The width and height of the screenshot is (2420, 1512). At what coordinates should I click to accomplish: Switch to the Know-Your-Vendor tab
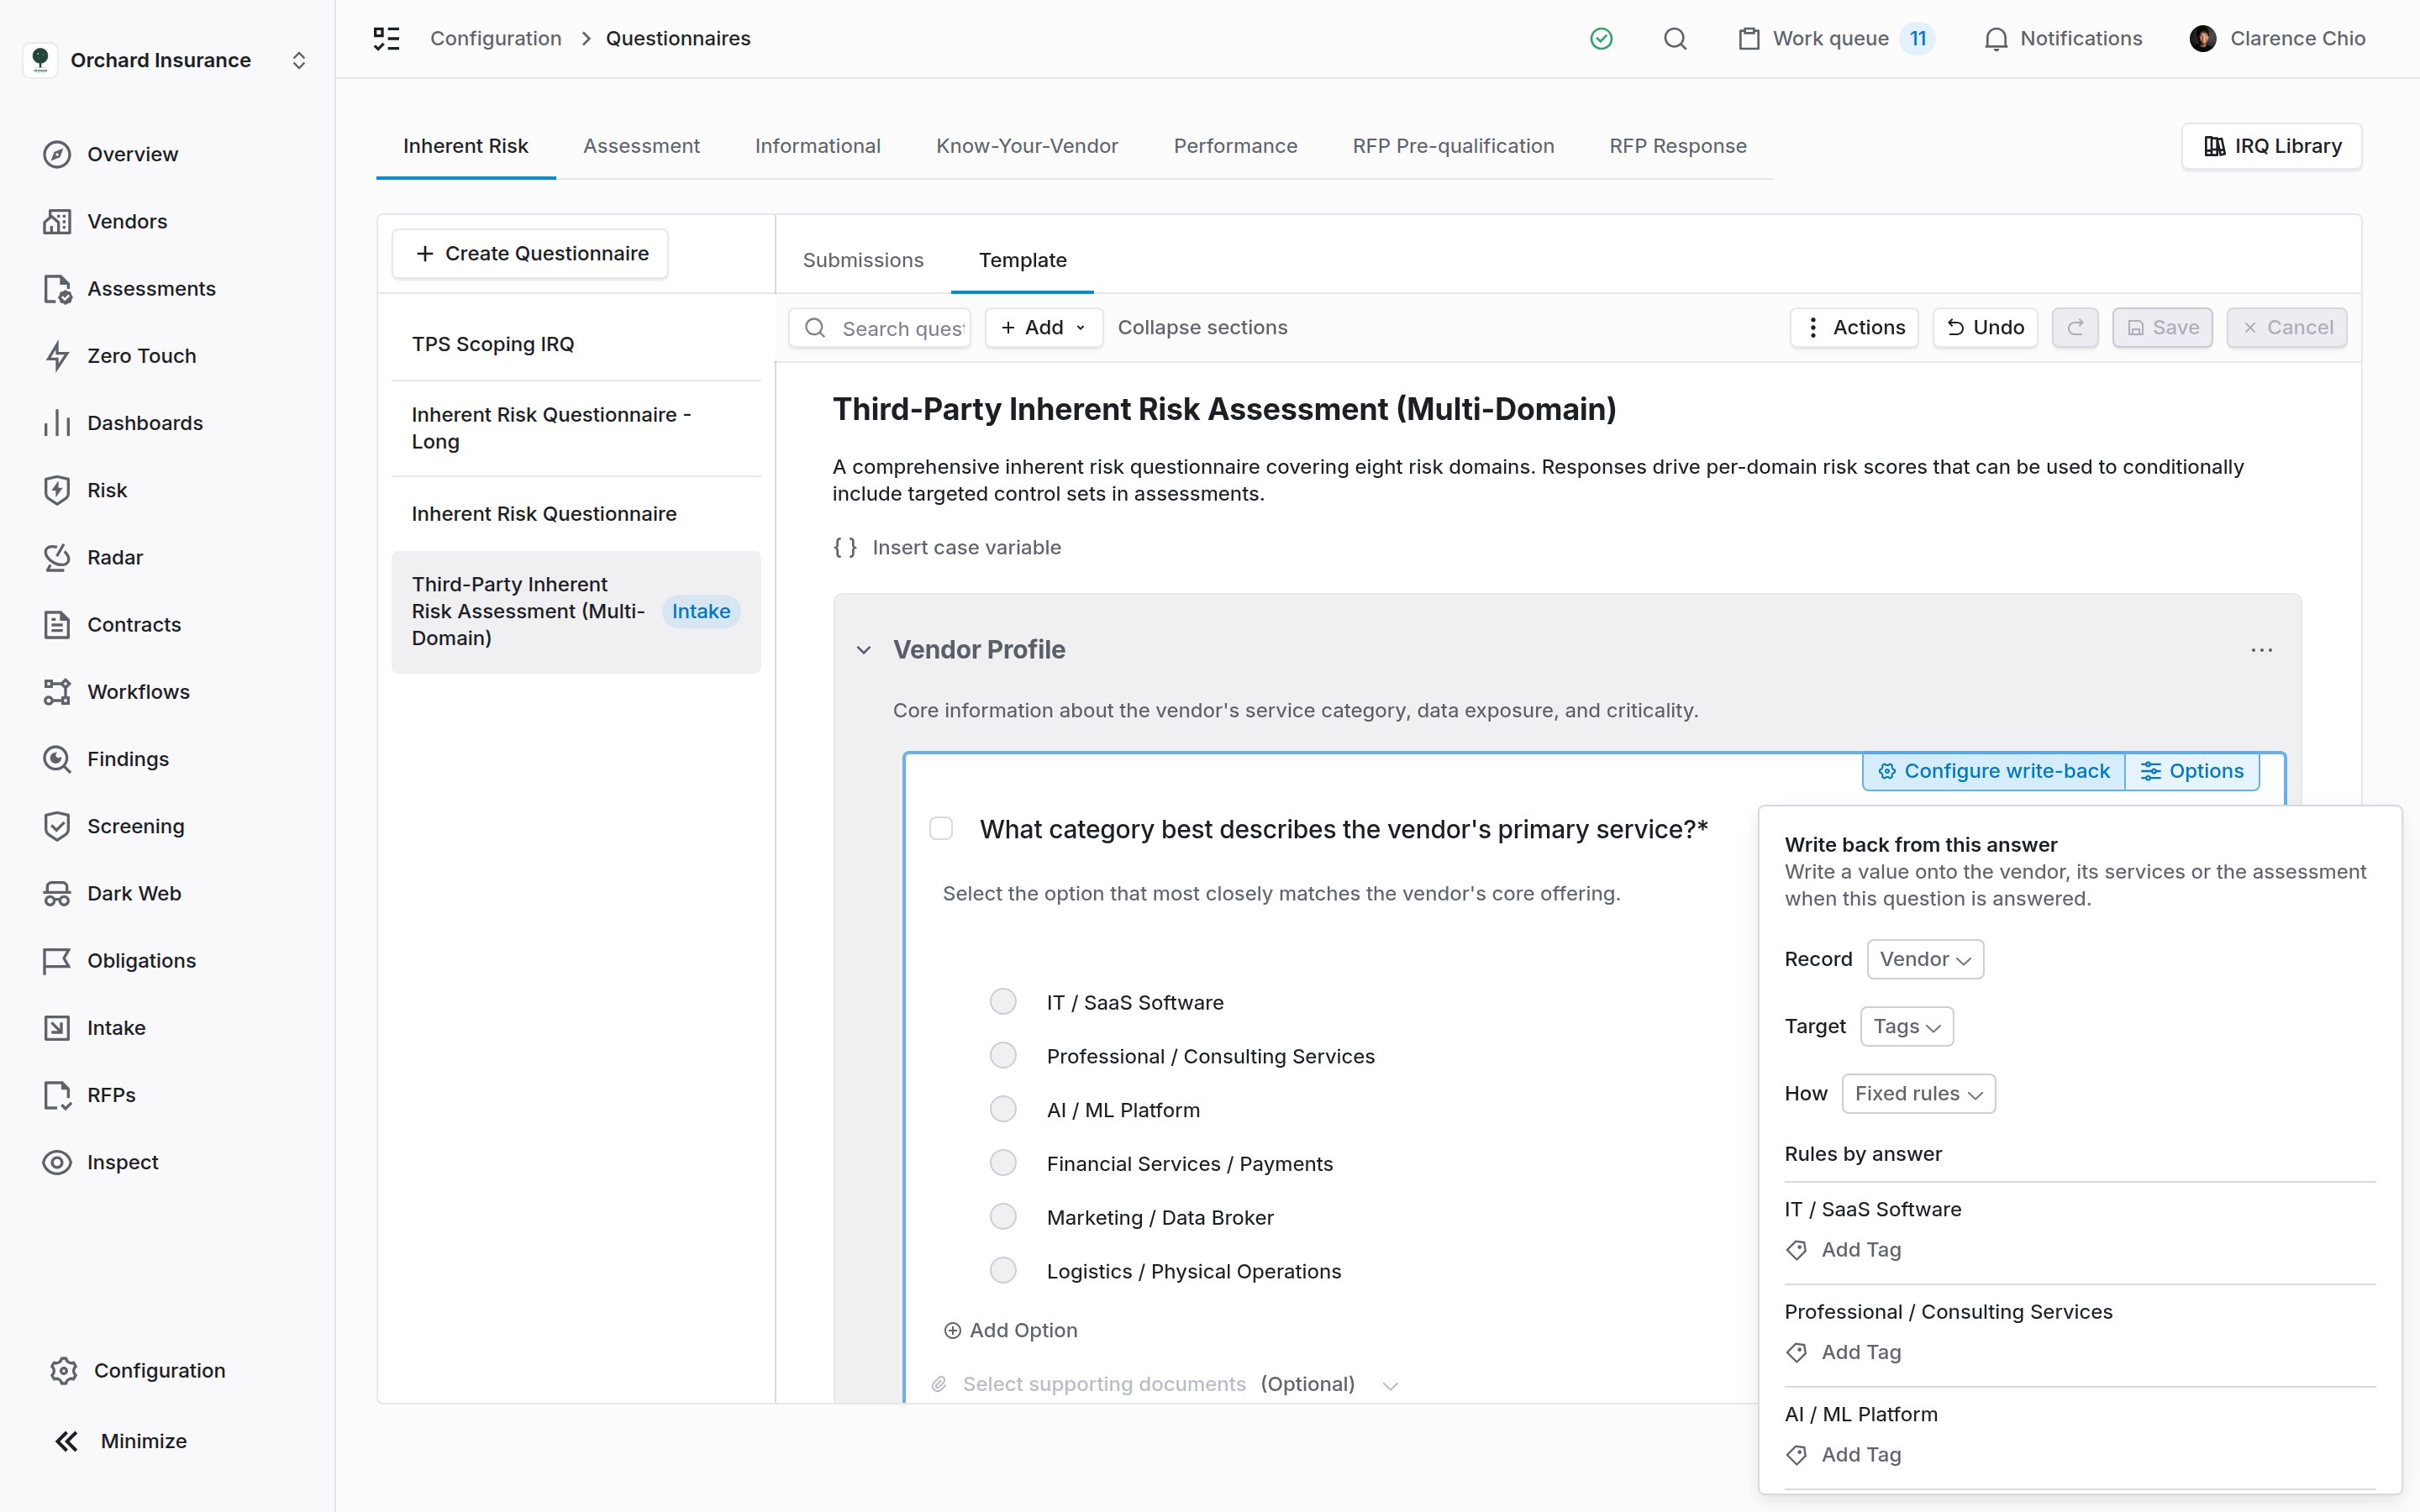[x=1027, y=146]
